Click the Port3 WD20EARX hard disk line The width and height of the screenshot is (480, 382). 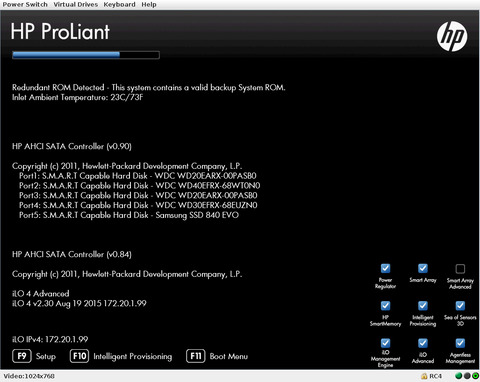click(138, 195)
